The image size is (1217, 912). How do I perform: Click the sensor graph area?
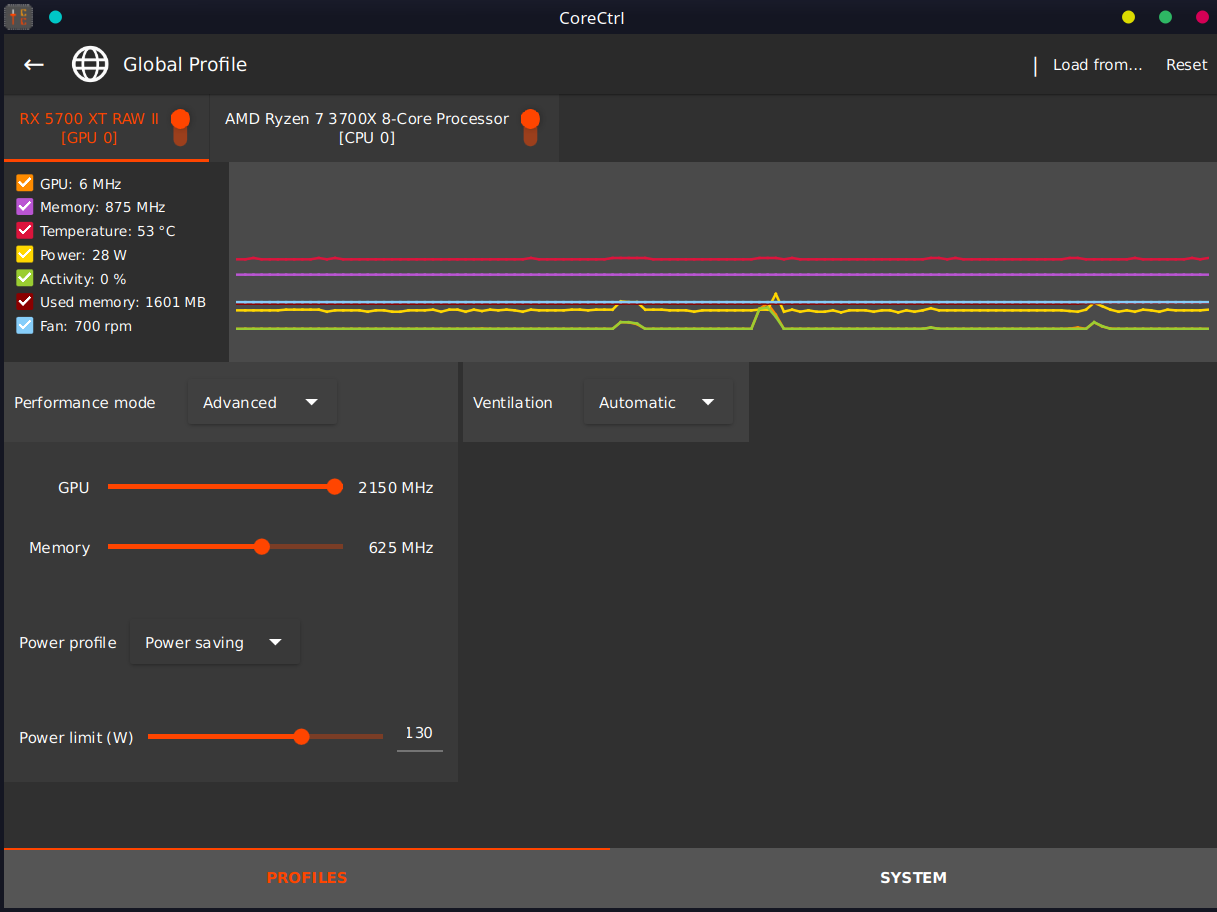point(723,262)
